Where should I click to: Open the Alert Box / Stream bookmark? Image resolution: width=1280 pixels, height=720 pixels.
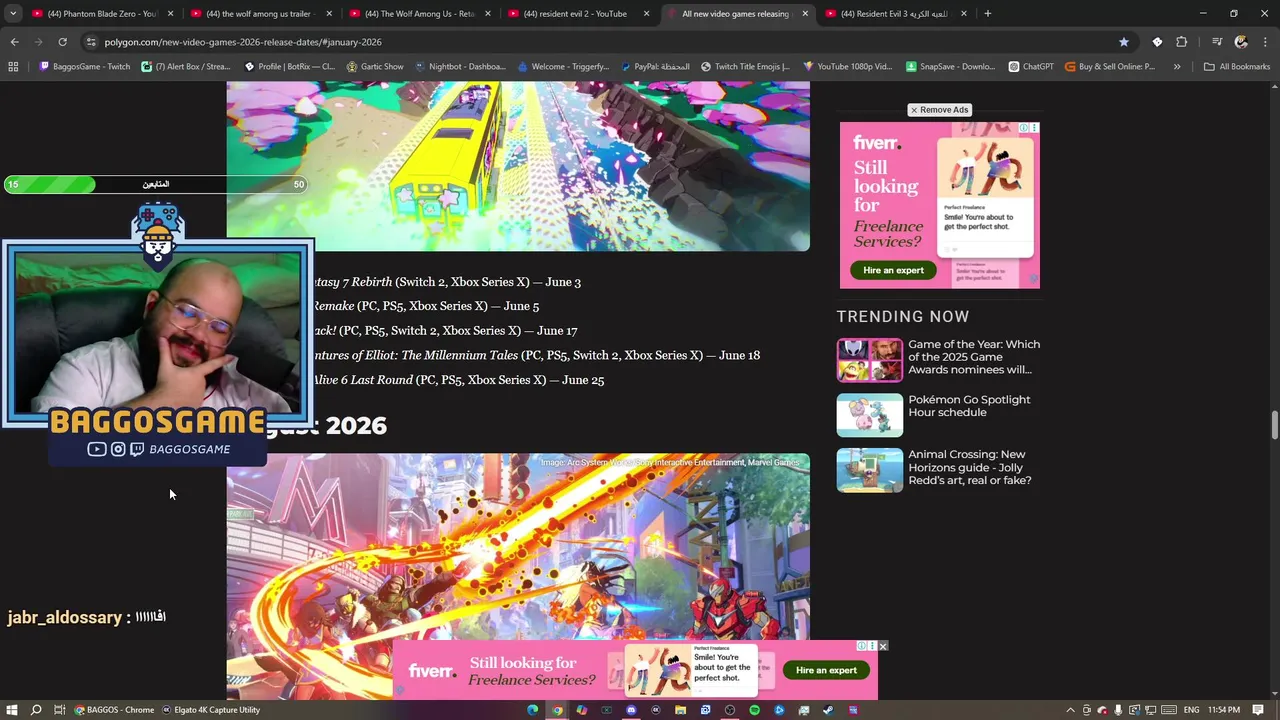[186, 67]
